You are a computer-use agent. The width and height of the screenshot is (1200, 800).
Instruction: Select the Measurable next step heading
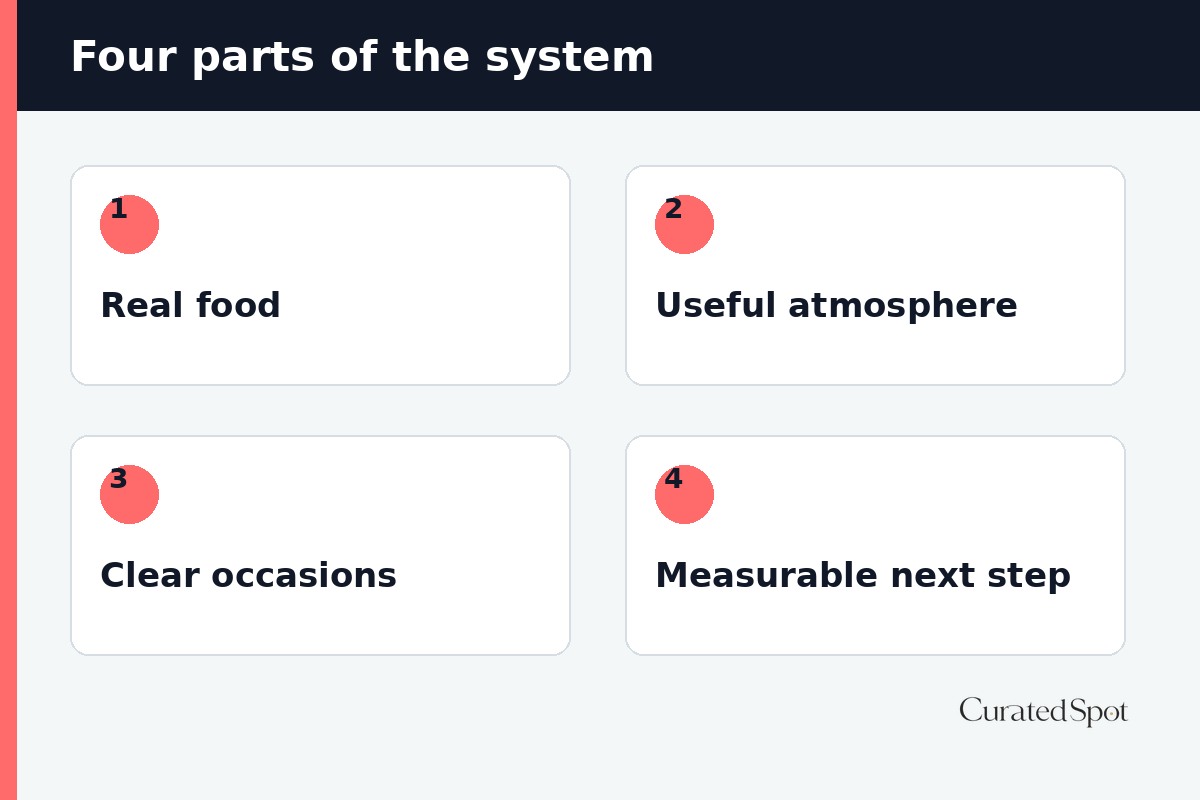pyautogui.click(x=862, y=576)
